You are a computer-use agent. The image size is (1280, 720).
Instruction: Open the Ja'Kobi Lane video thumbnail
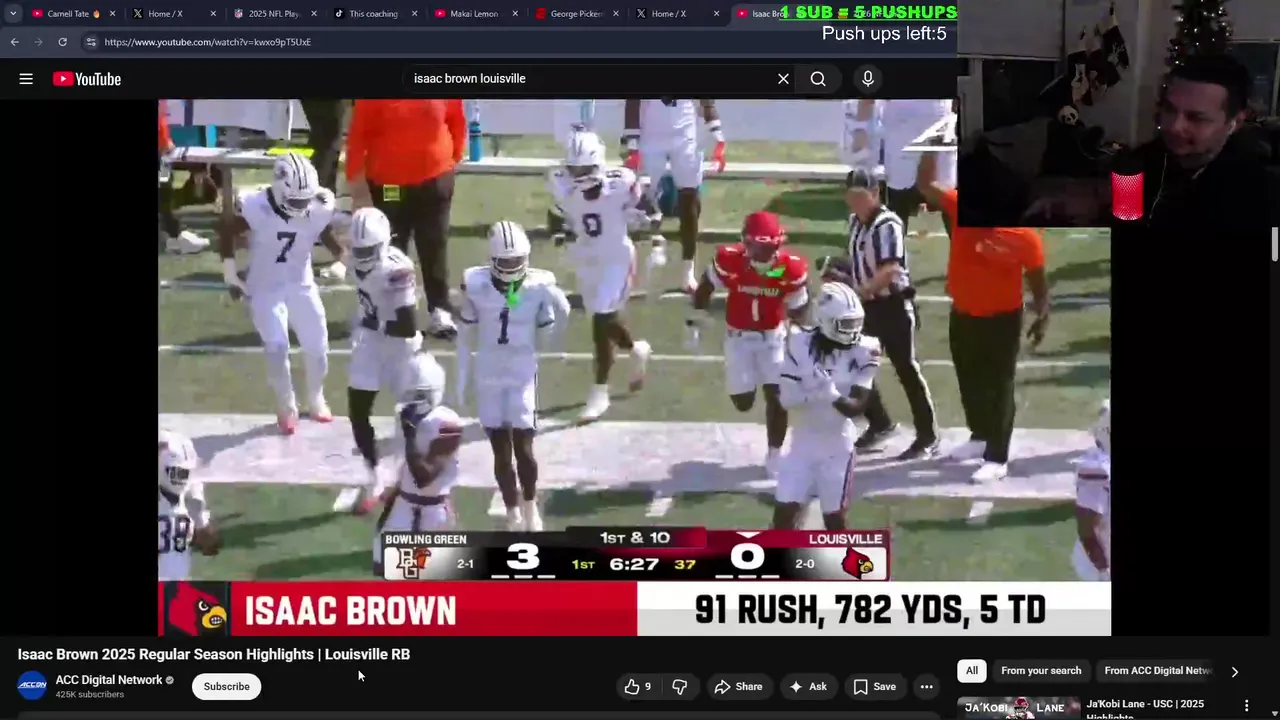(x=1018, y=708)
